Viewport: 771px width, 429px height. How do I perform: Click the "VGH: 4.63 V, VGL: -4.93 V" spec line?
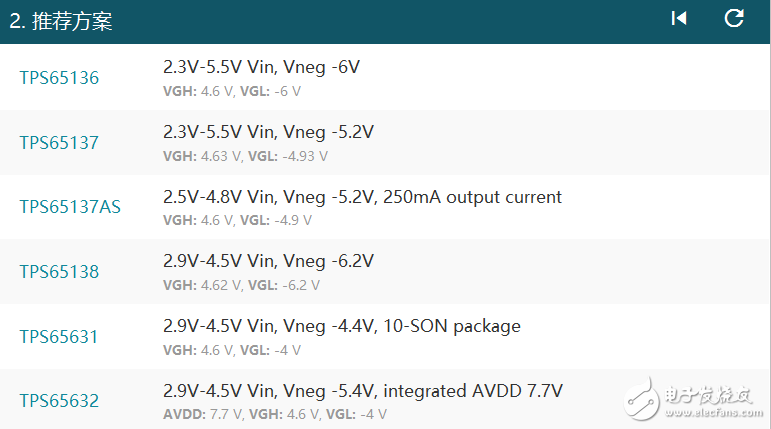(x=245, y=156)
